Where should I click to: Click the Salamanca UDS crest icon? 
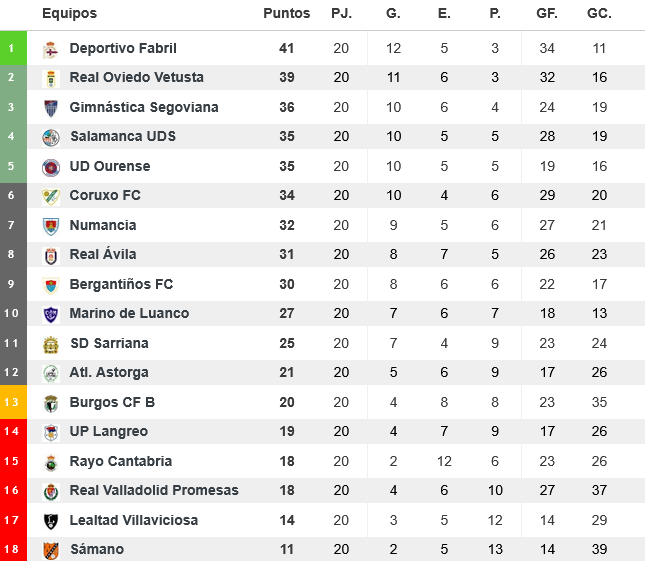coord(51,137)
